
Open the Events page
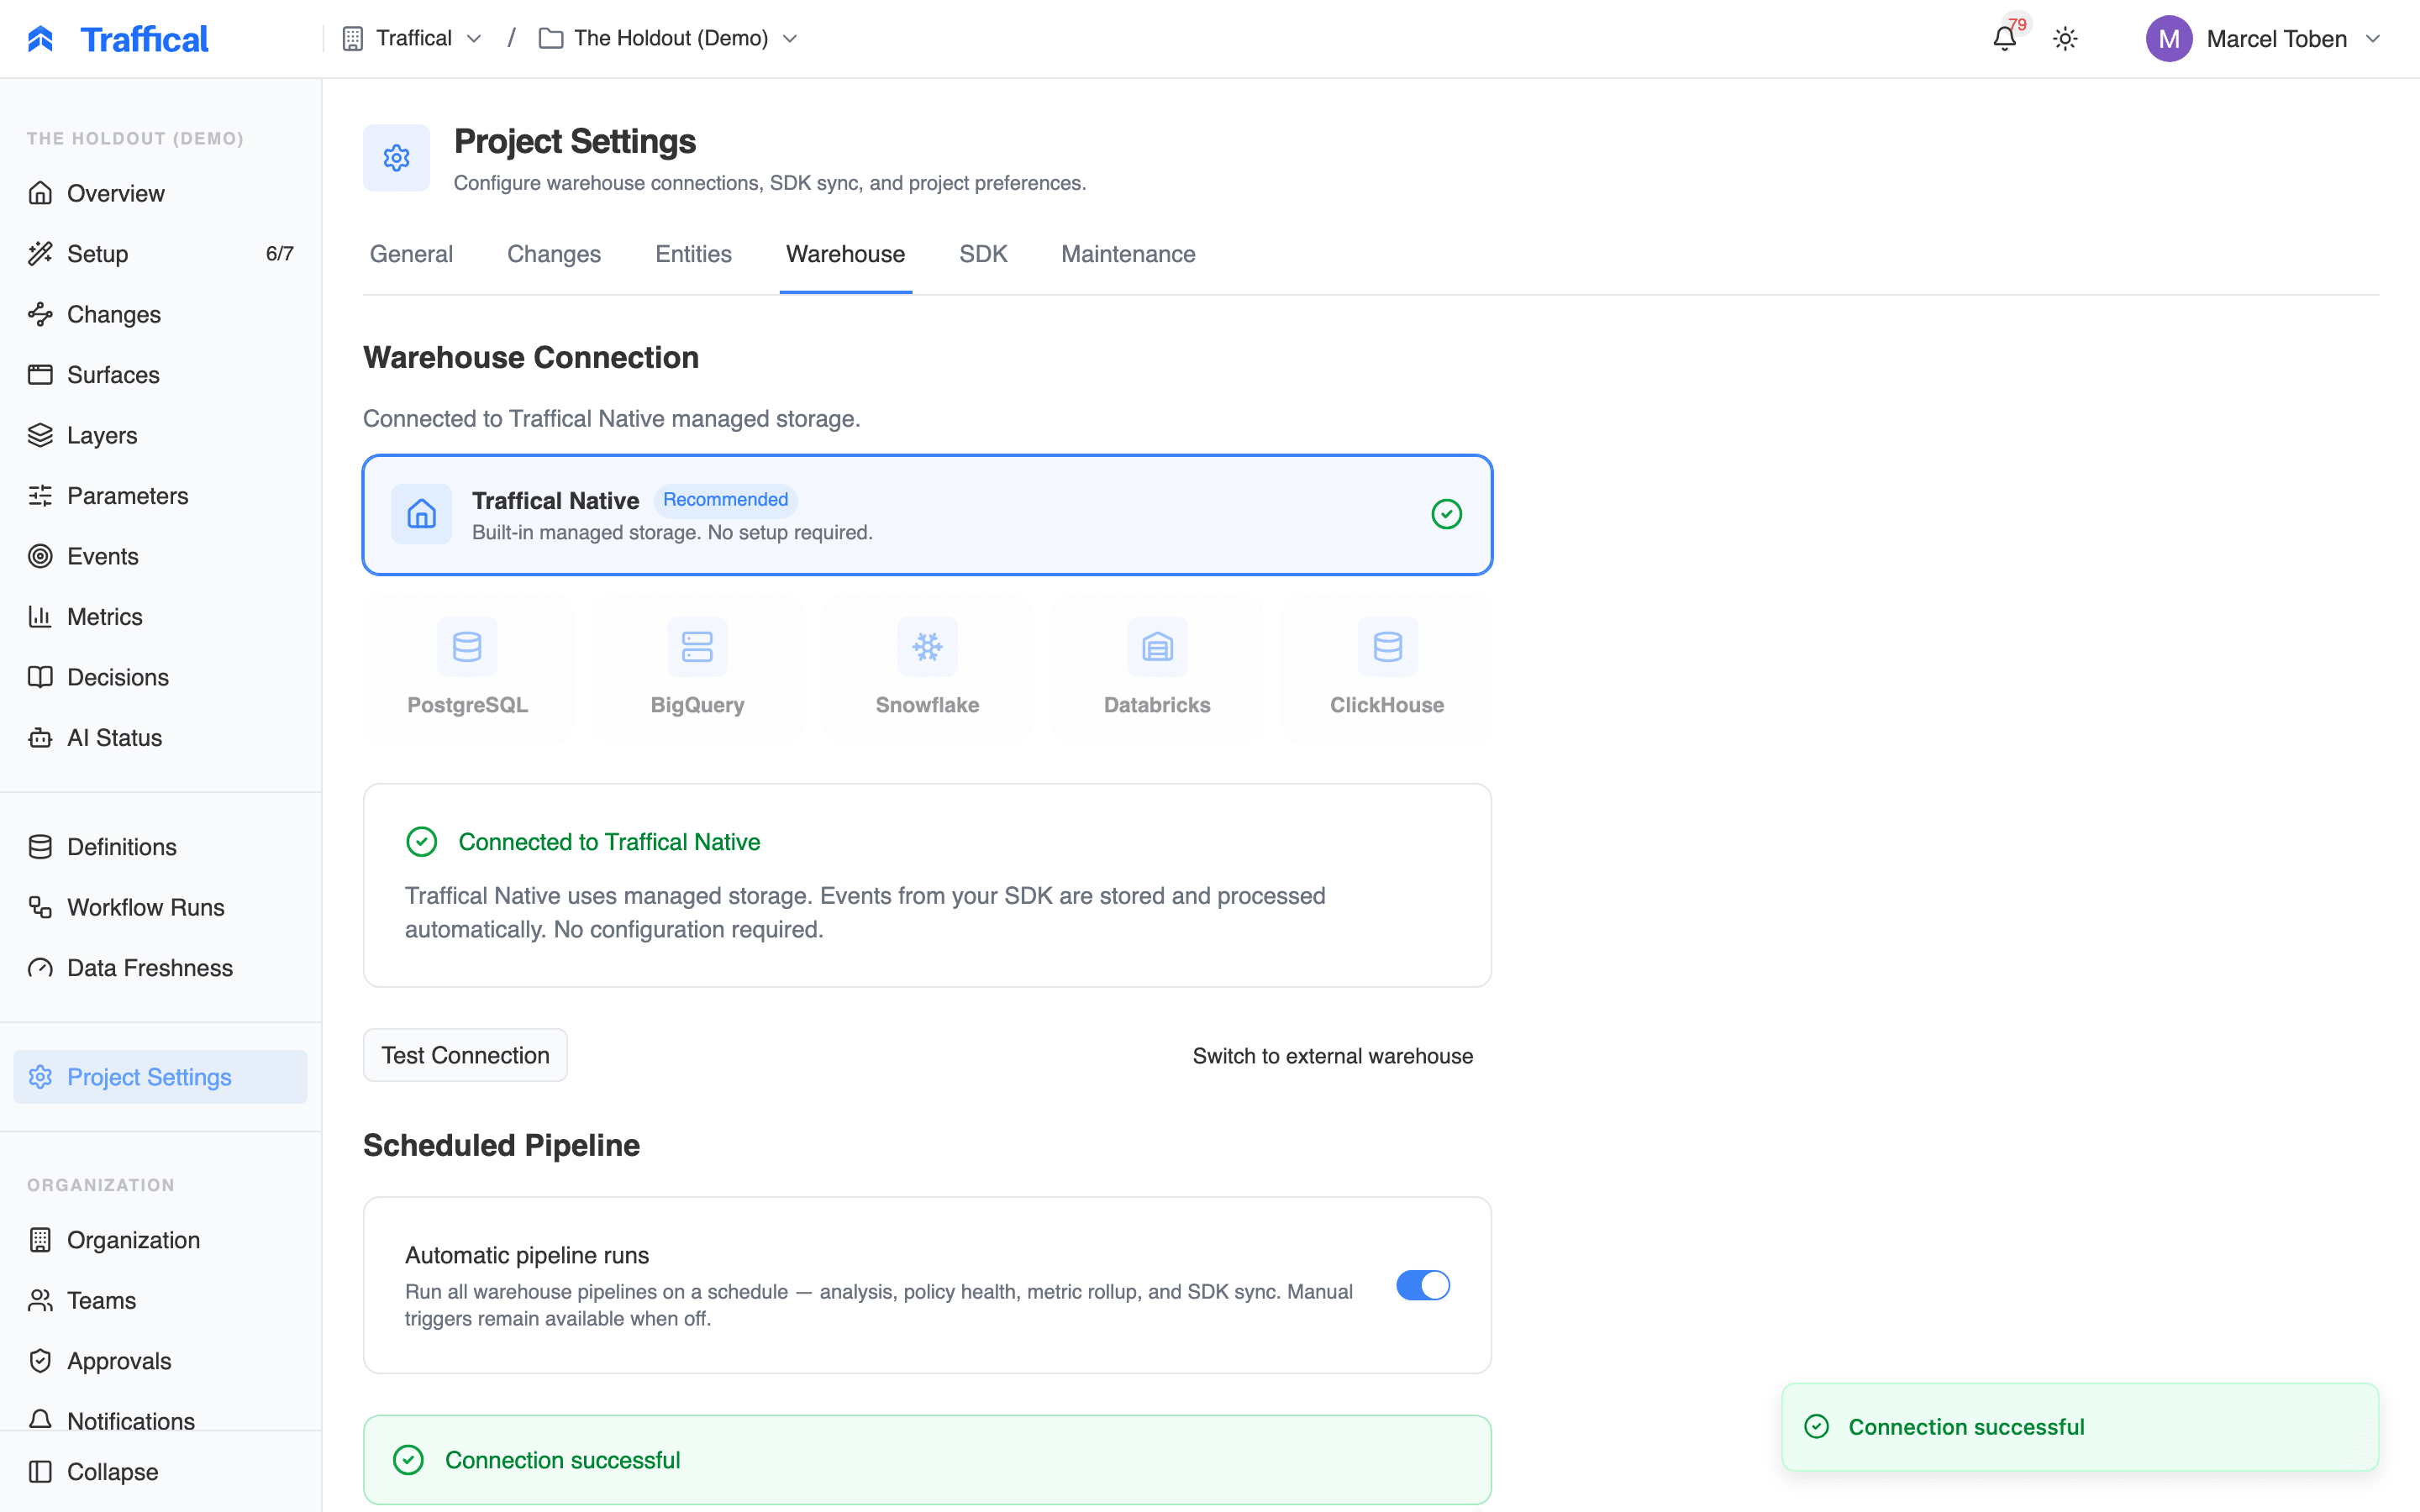160,556
